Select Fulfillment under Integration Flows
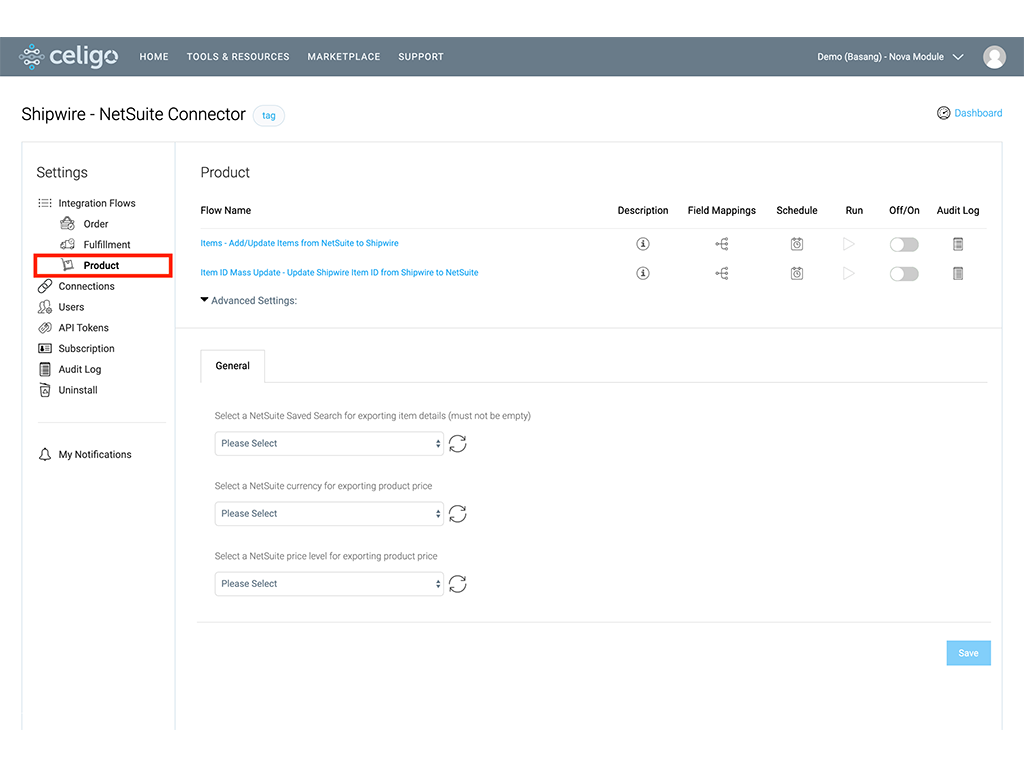1024x768 pixels. tap(107, 244)
